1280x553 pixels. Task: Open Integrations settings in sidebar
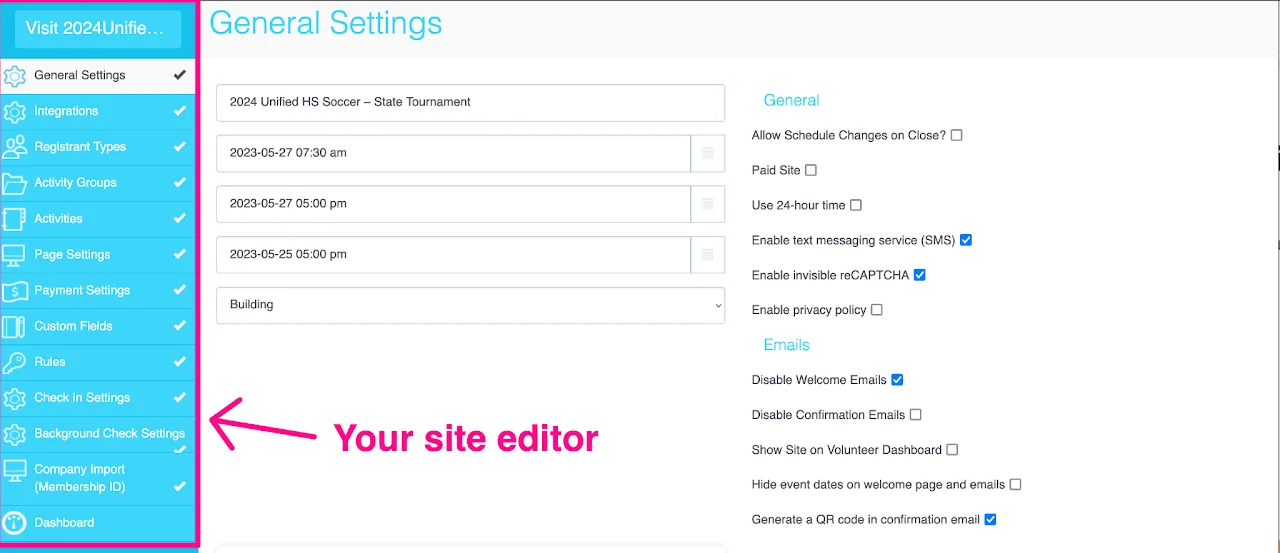pyautogui.click(x=98, y=111)
